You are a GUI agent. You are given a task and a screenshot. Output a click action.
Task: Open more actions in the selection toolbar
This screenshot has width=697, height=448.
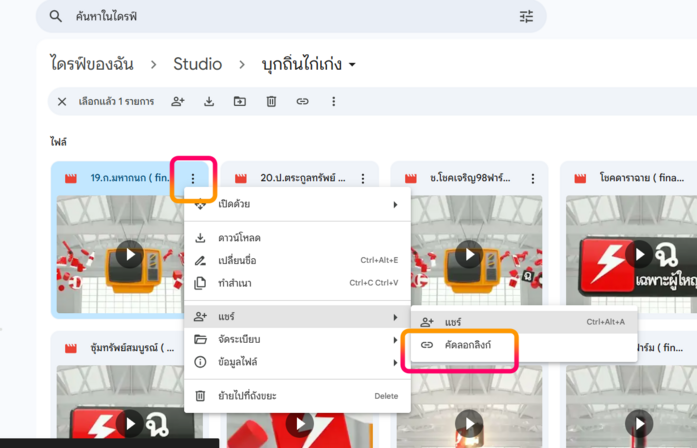pyautogui.click(x=333, y=101)
